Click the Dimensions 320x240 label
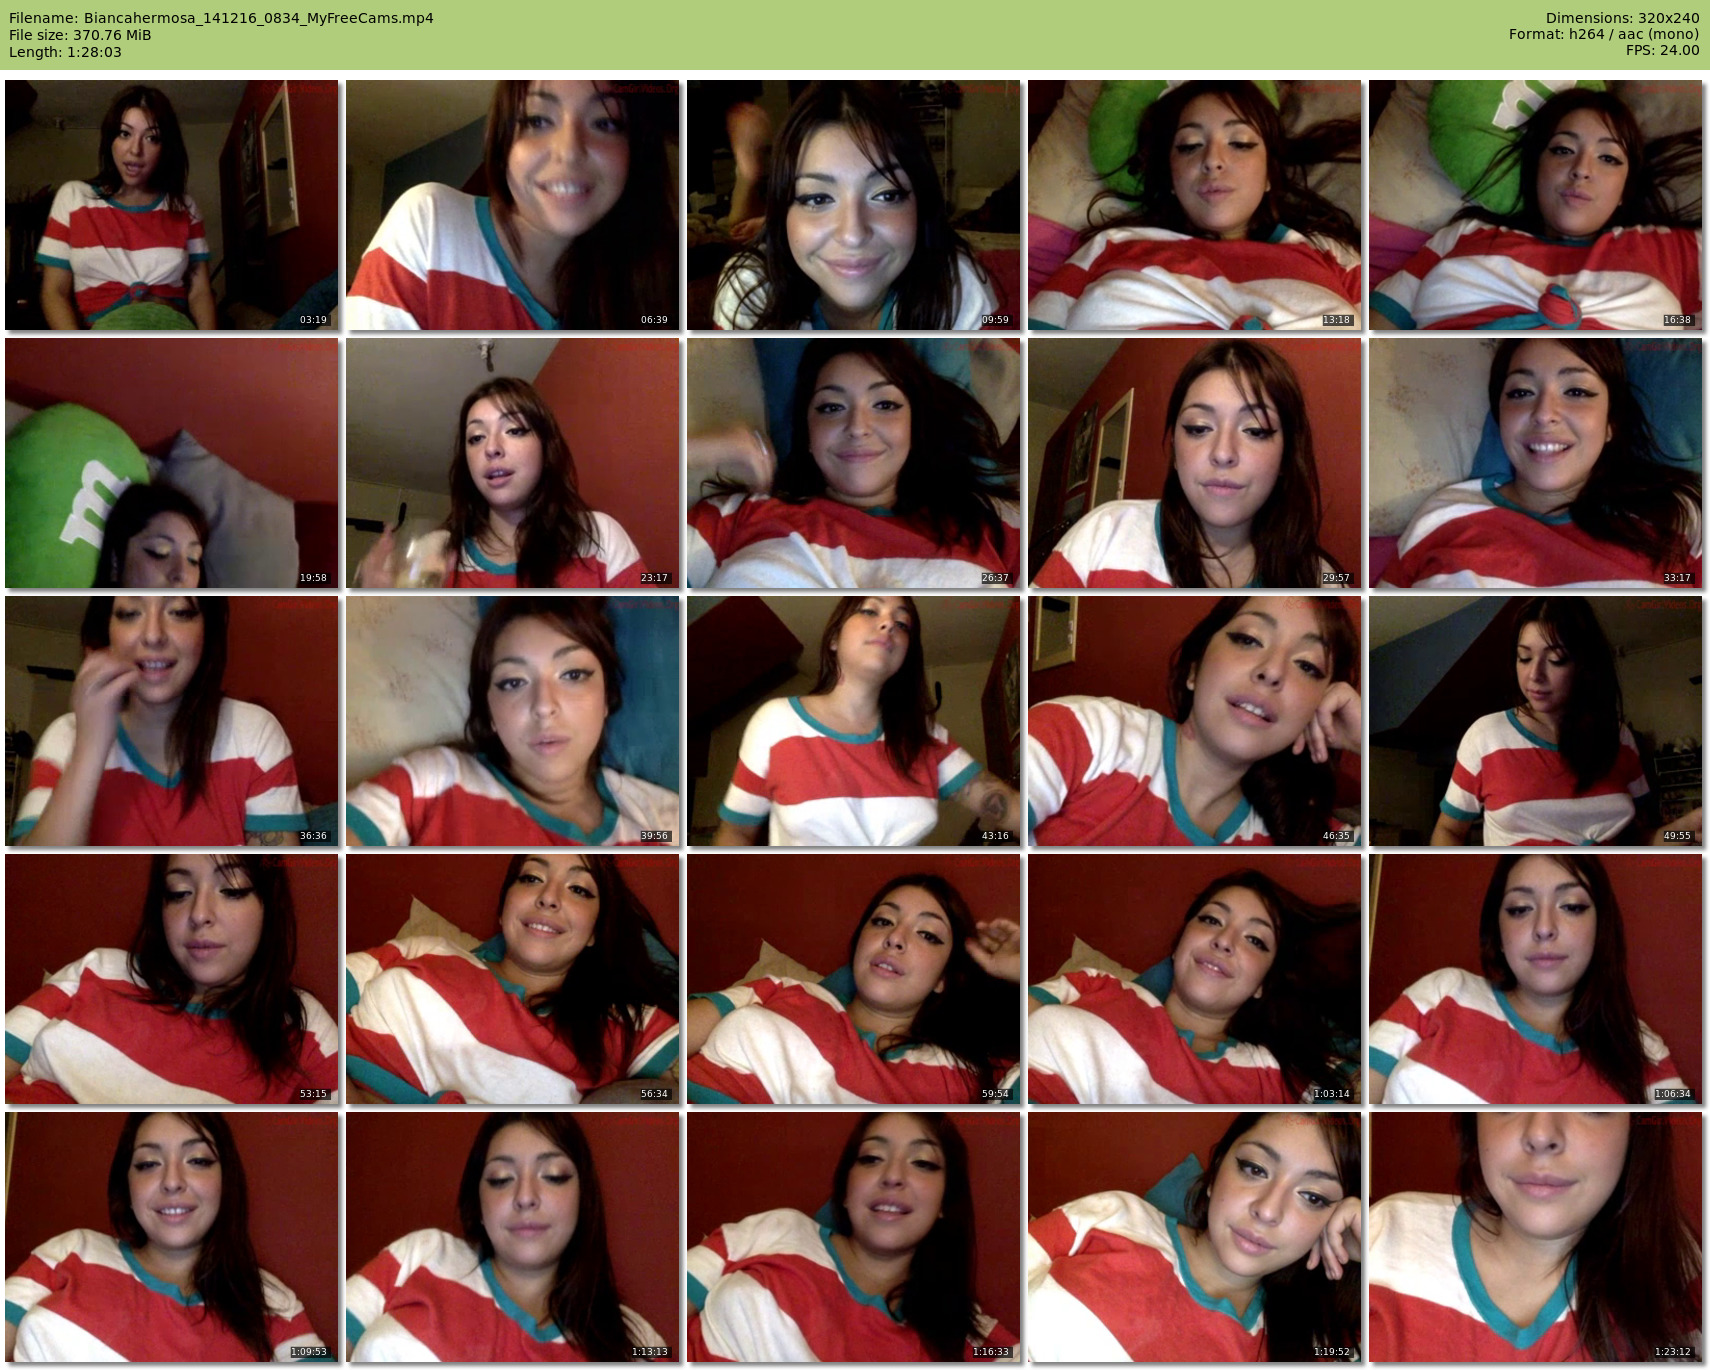 pyautogui.click(x=1622, y=18)
